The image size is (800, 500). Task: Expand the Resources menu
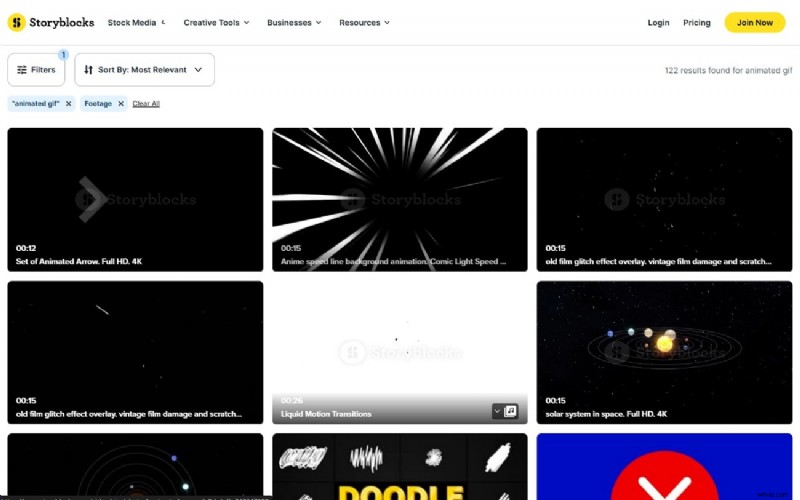pos(364,22)
